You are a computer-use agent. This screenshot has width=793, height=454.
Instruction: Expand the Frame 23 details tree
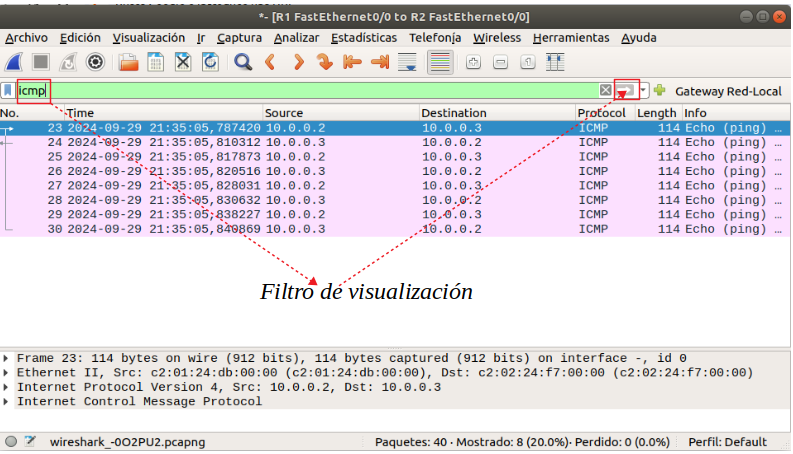pos(6,358)
